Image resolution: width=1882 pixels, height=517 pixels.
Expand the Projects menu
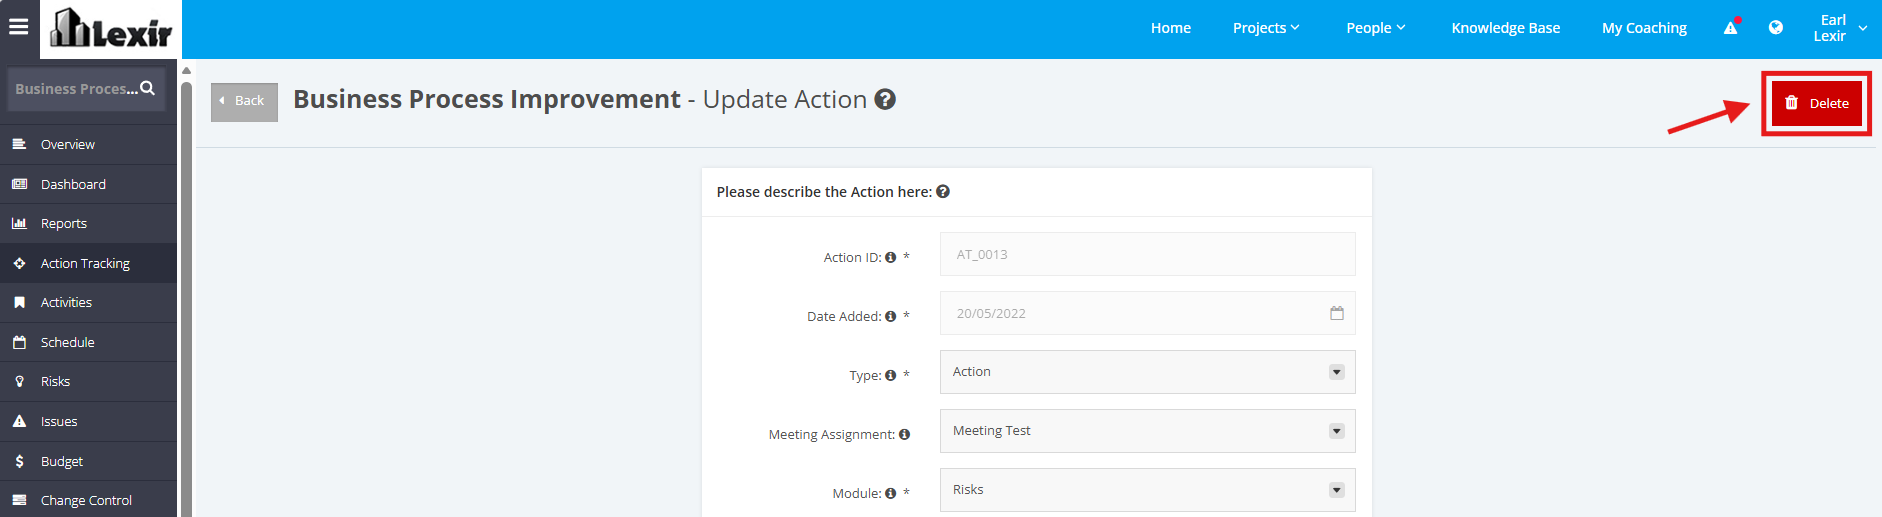pos(1266,28)
